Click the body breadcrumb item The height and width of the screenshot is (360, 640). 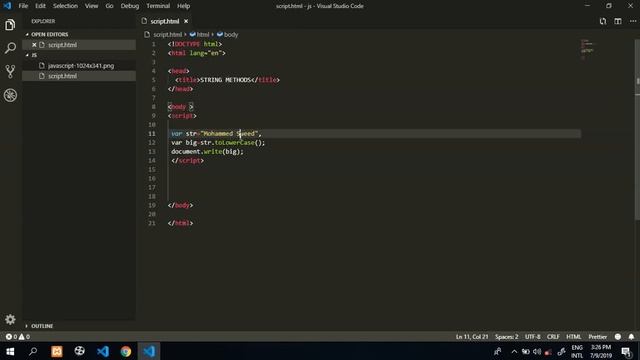[231, 35]
